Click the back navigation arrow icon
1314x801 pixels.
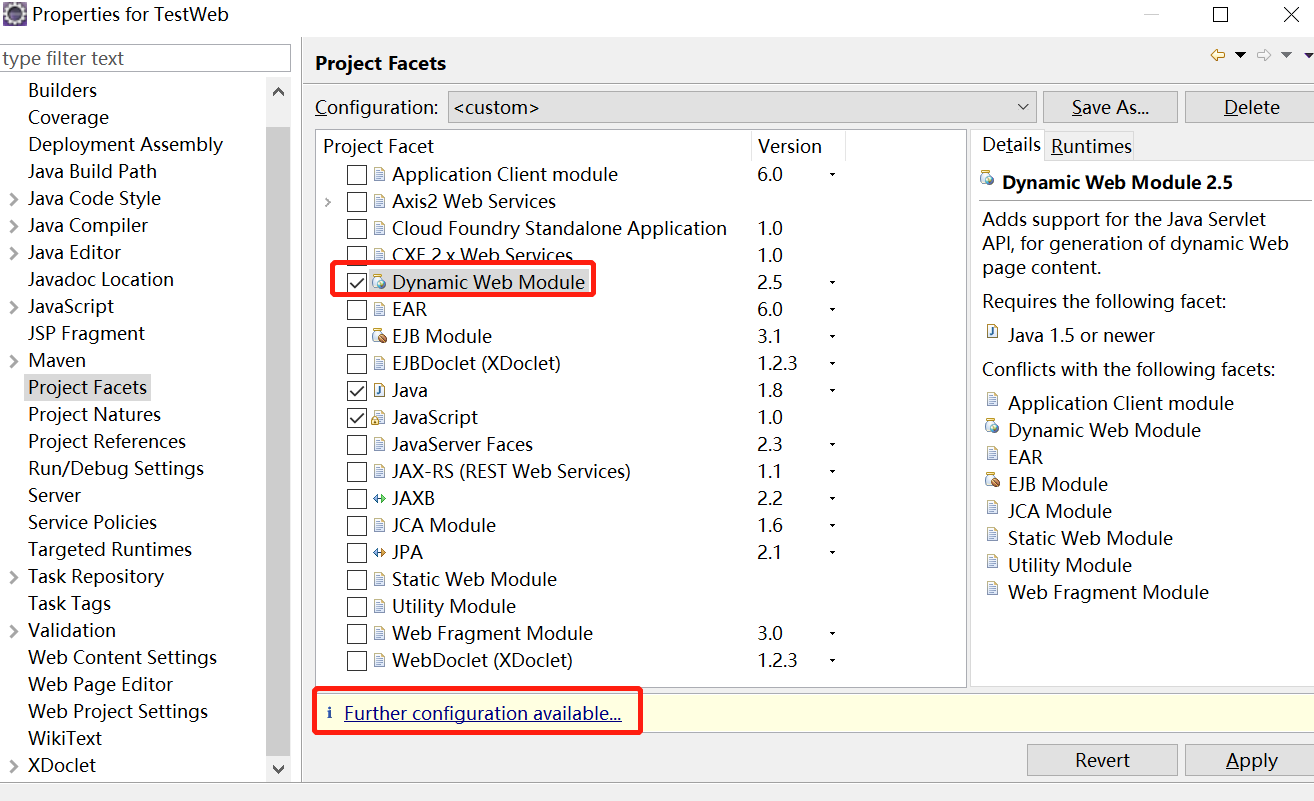[1217, 55]
